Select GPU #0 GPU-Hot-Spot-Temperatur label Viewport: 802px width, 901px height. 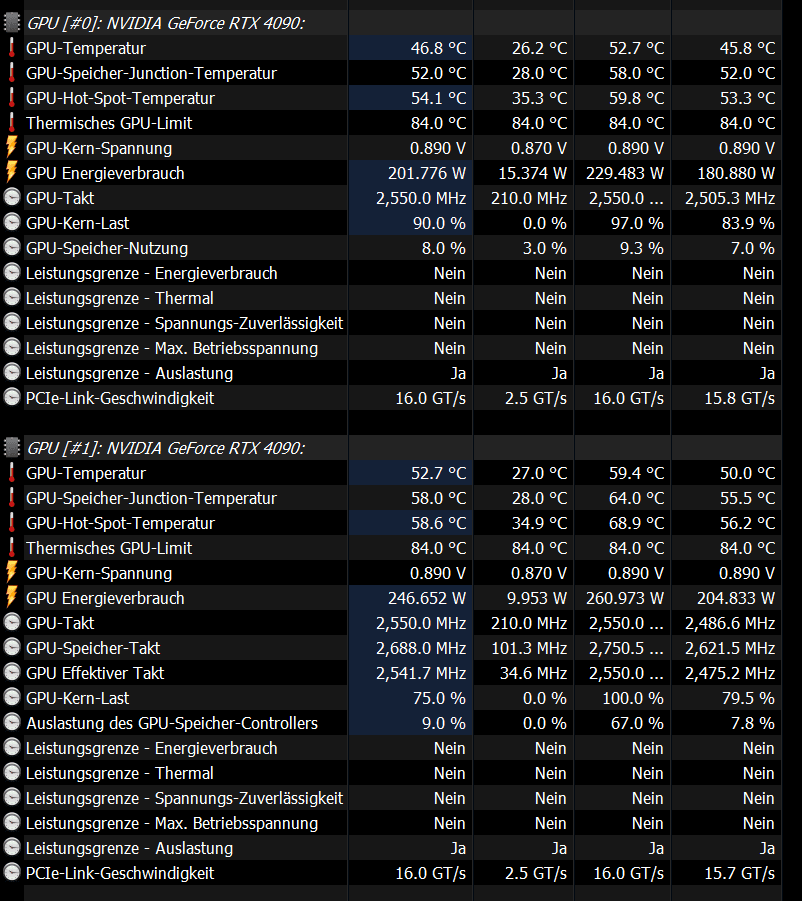pos(120,98)
